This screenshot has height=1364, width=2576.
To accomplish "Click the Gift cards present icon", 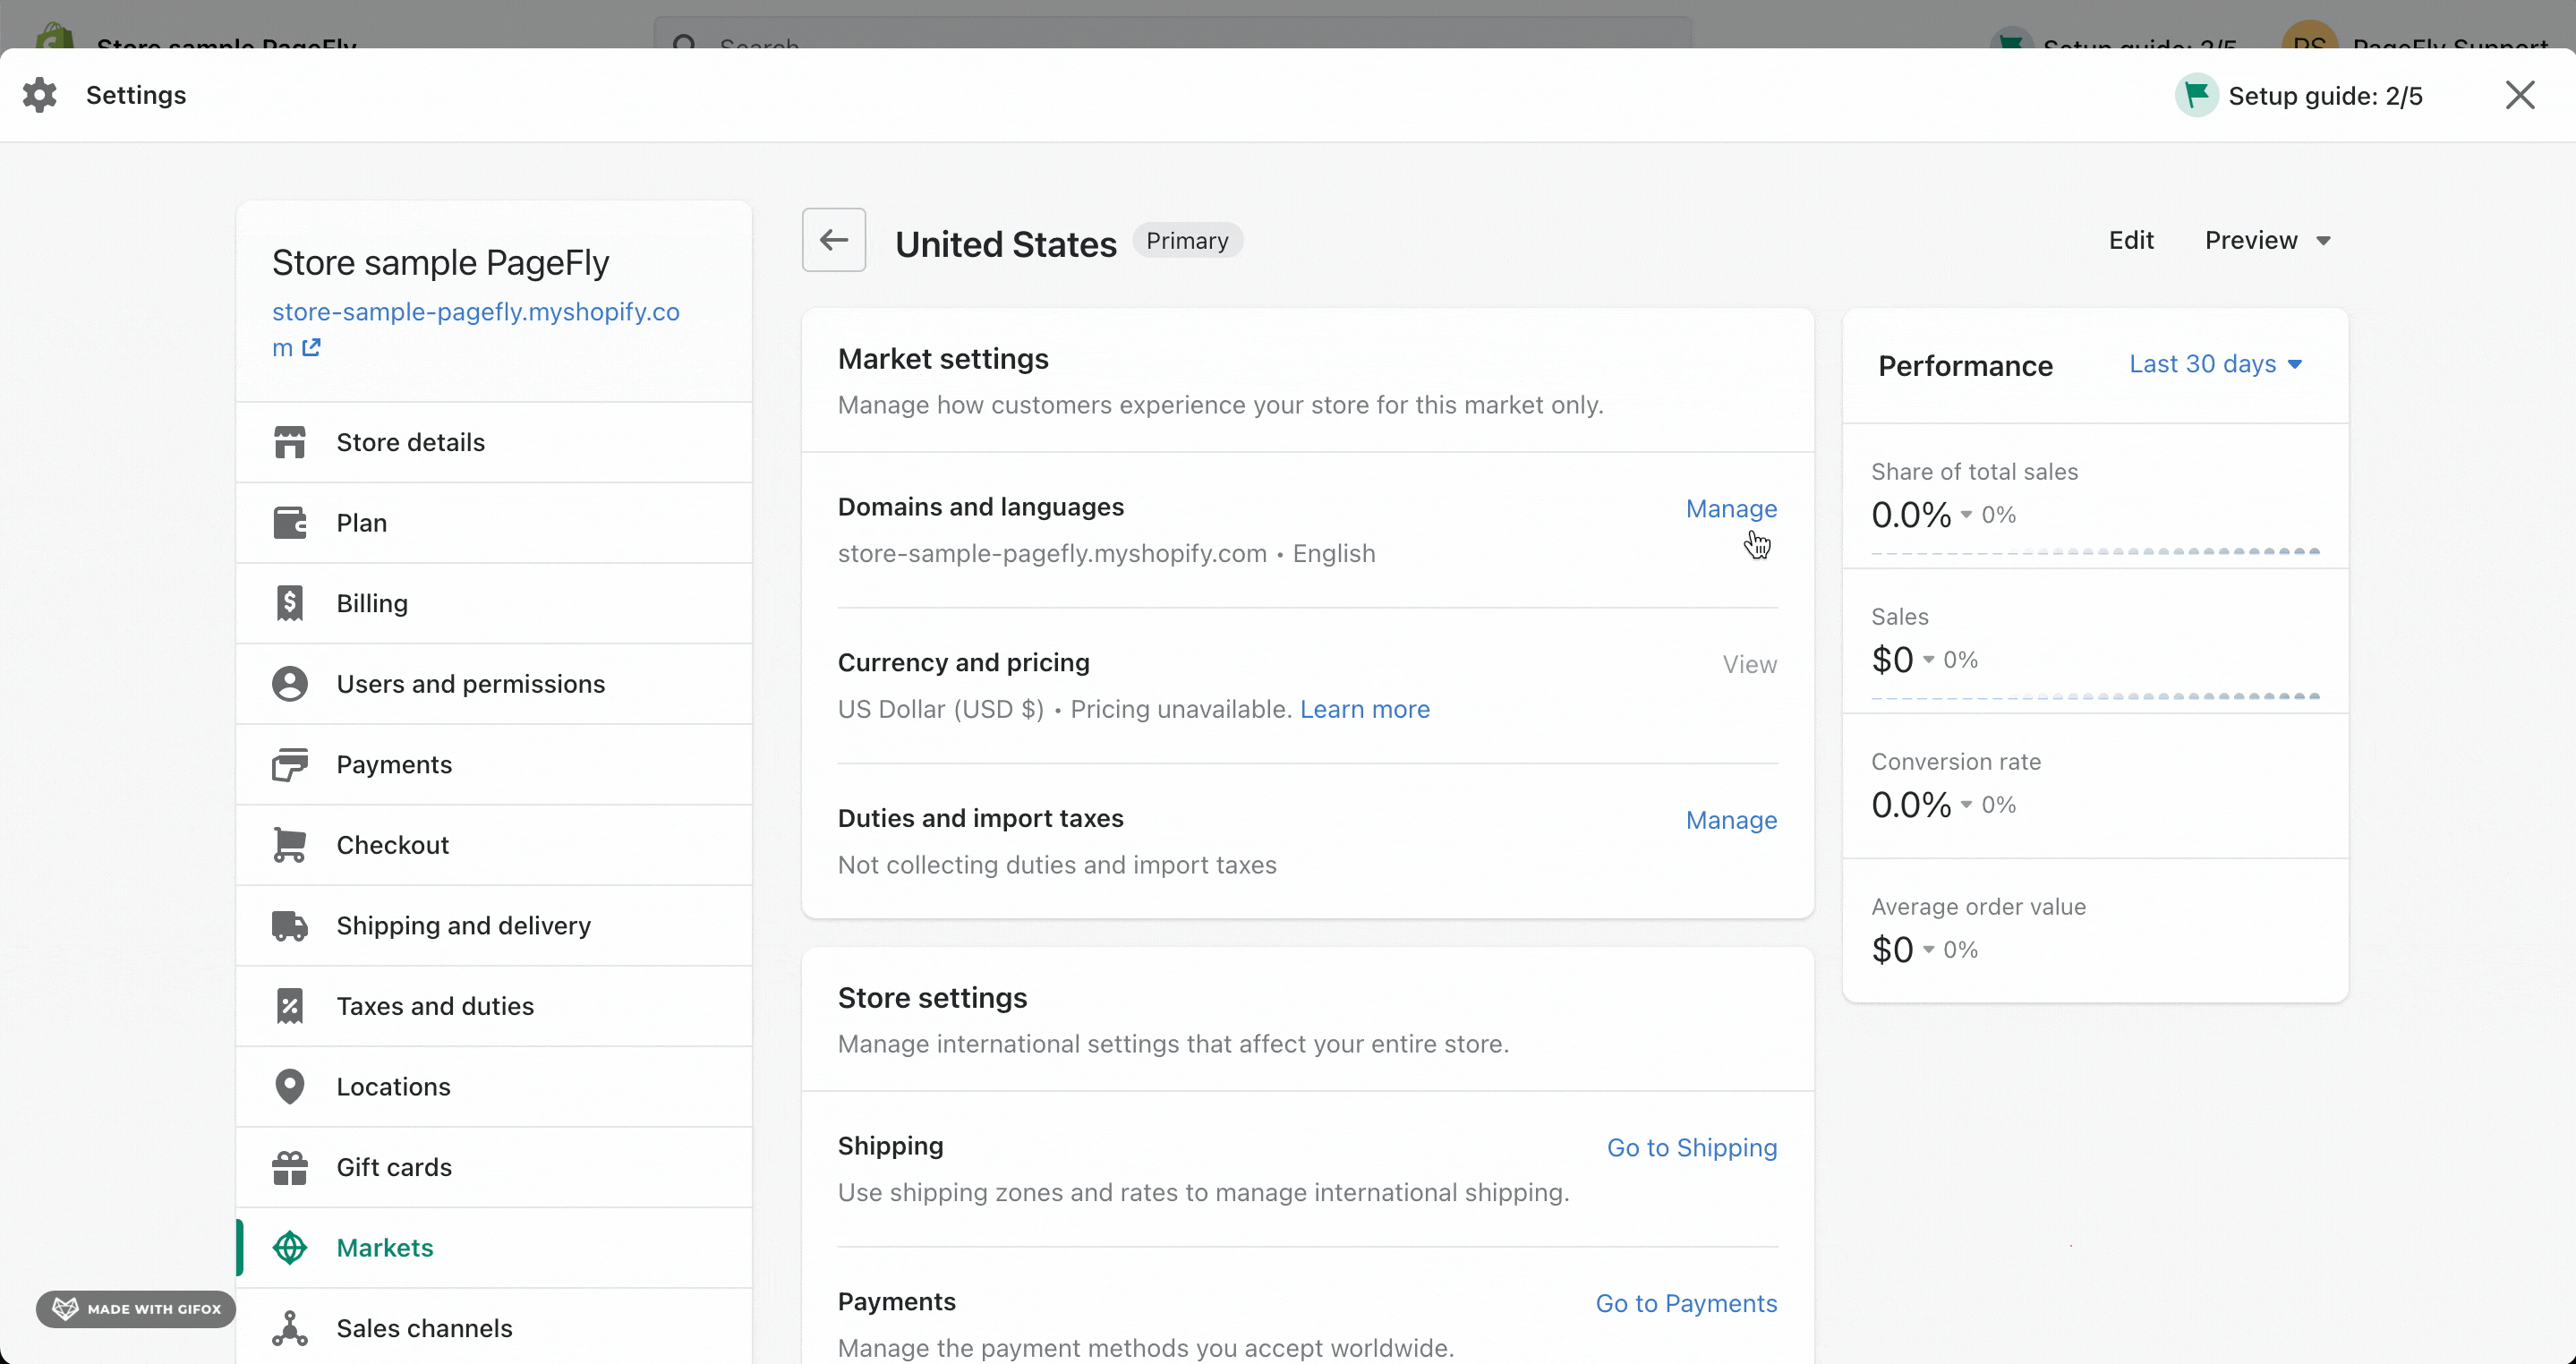I will [290, 1168].
